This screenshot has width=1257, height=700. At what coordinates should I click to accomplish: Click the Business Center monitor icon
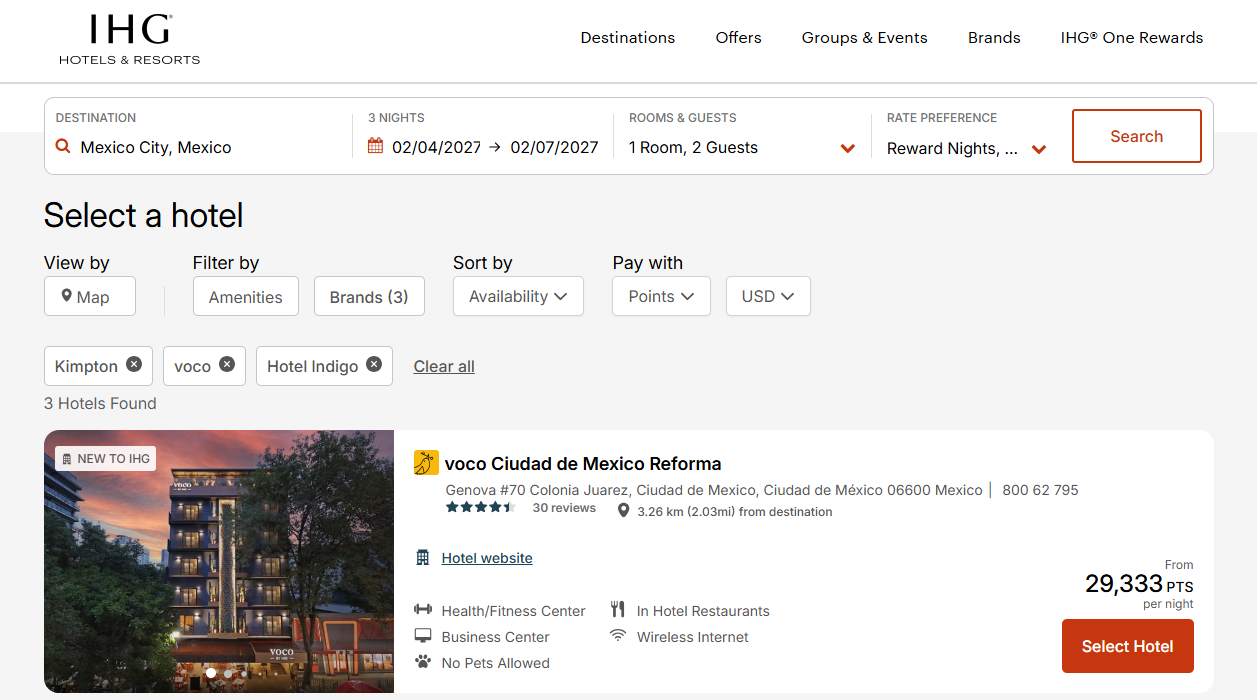(x=422, y=636)
